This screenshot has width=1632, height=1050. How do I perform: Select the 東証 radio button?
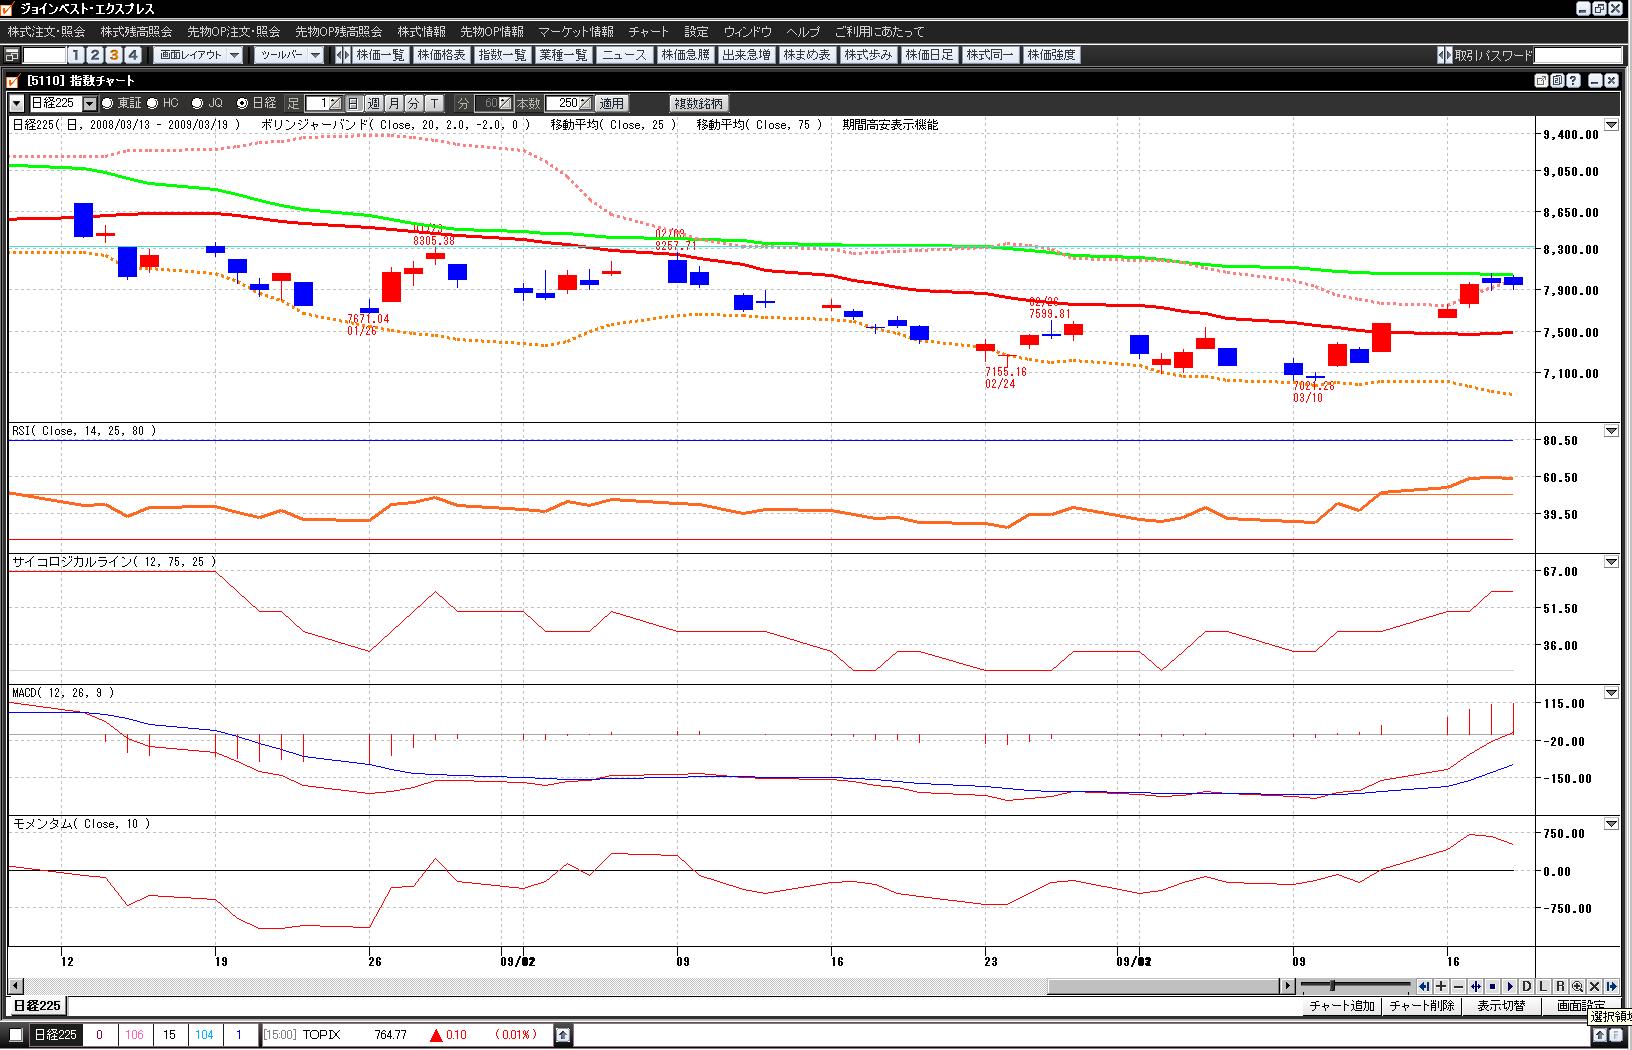108,103
